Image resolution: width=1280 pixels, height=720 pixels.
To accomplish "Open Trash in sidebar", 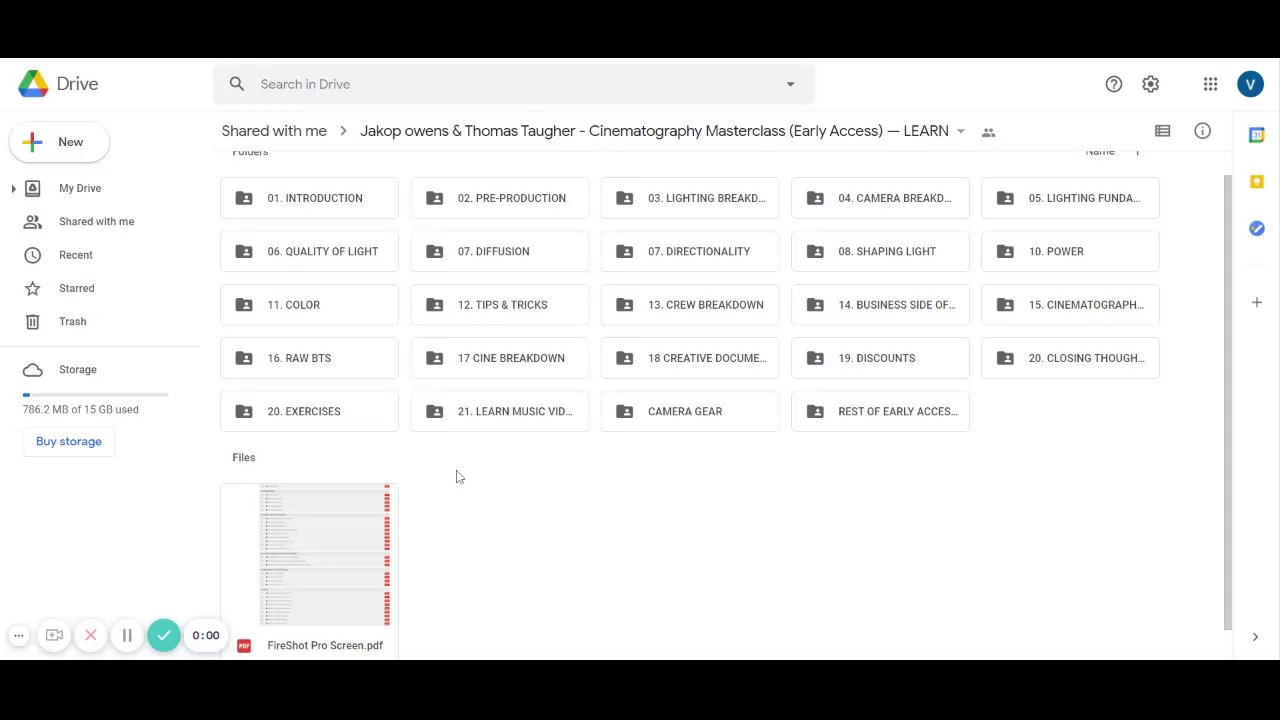I will point(72,321).
